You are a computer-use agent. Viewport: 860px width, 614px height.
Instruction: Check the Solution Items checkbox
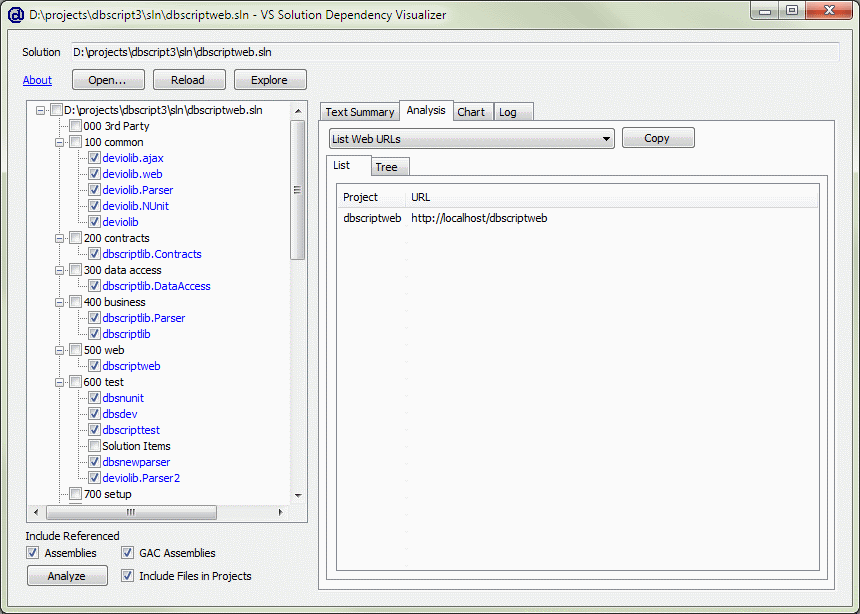[94, 446]
